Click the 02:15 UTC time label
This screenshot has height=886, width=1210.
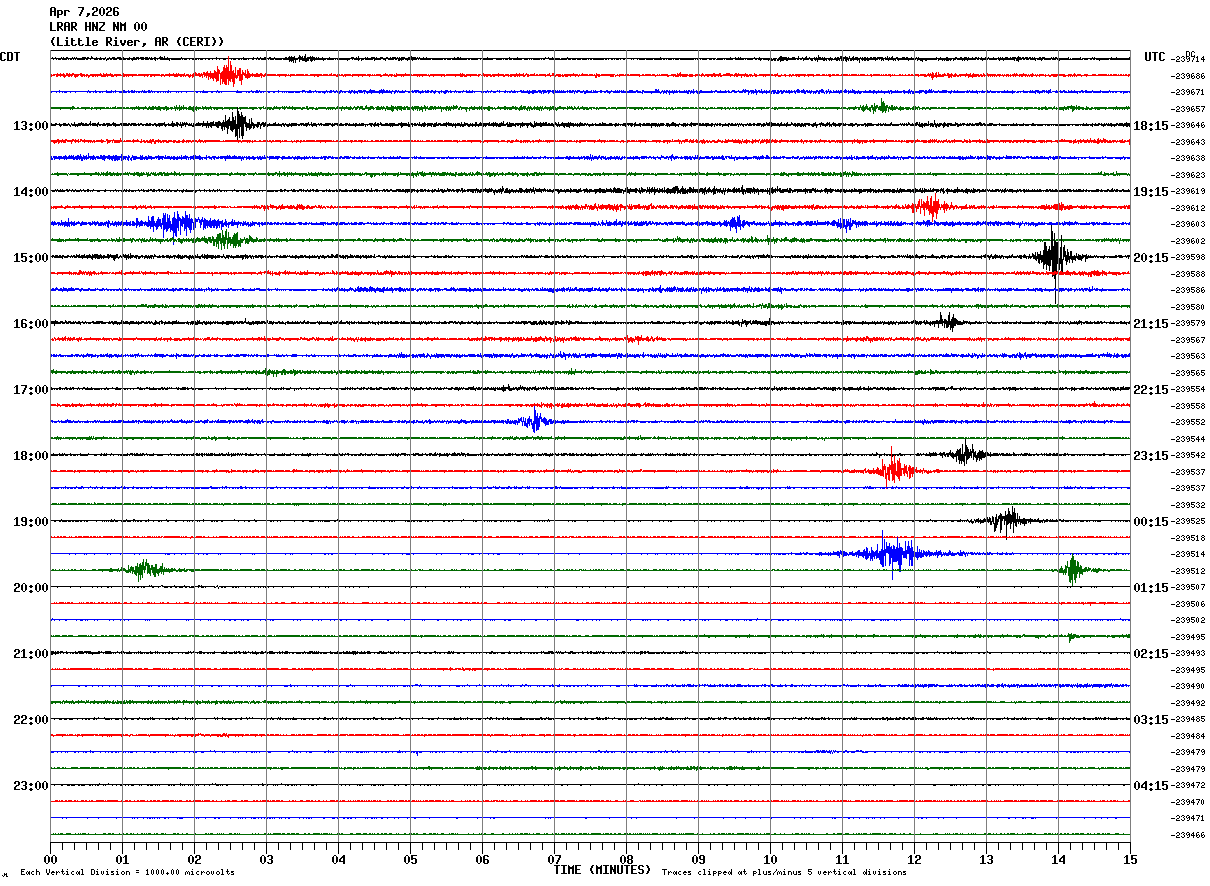point(1151,654)
